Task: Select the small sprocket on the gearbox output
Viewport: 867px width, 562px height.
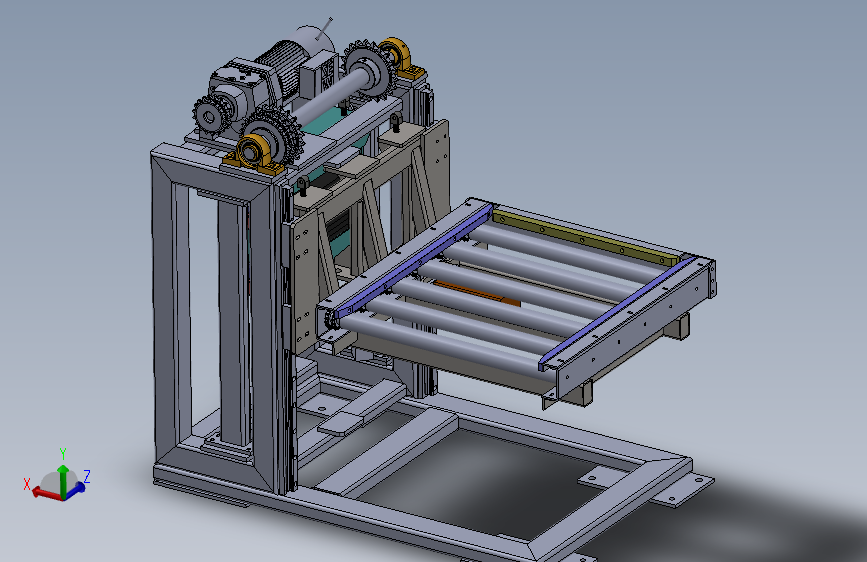Action: pyautogui.click(x=209, y=117)
